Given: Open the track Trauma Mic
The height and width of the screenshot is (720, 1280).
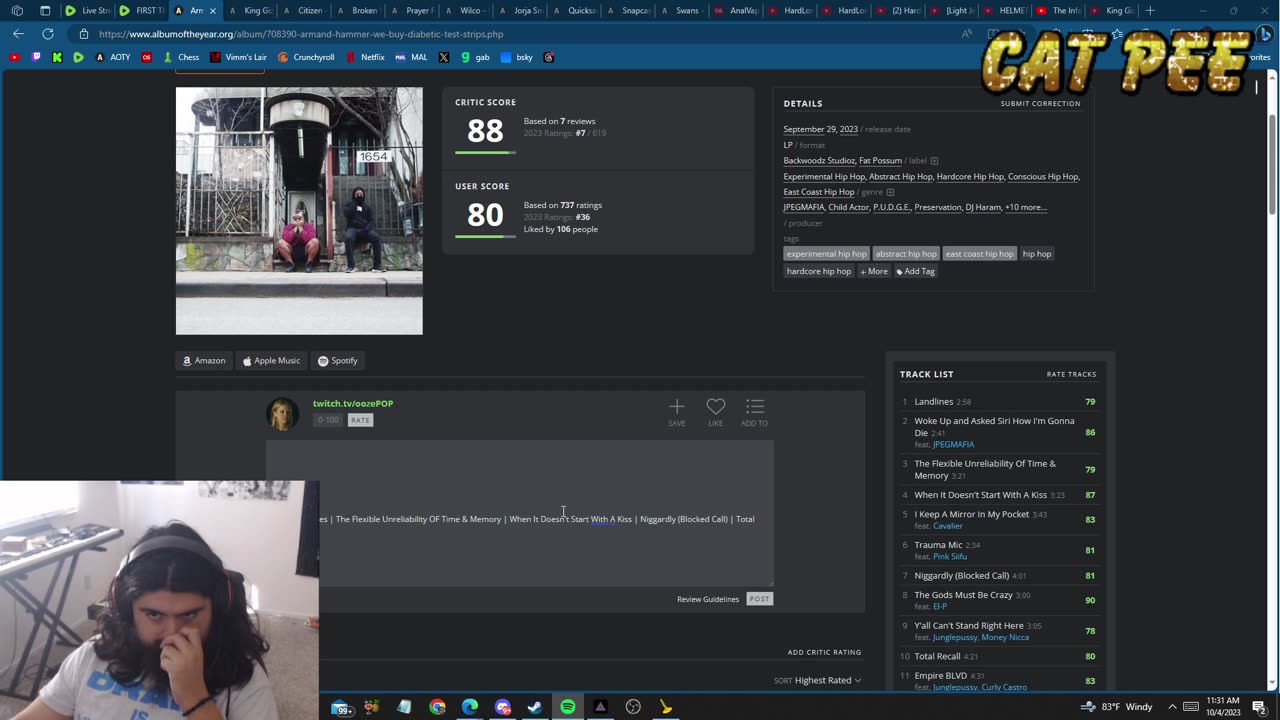Looking at the screenshot, I should coord(938,545).
